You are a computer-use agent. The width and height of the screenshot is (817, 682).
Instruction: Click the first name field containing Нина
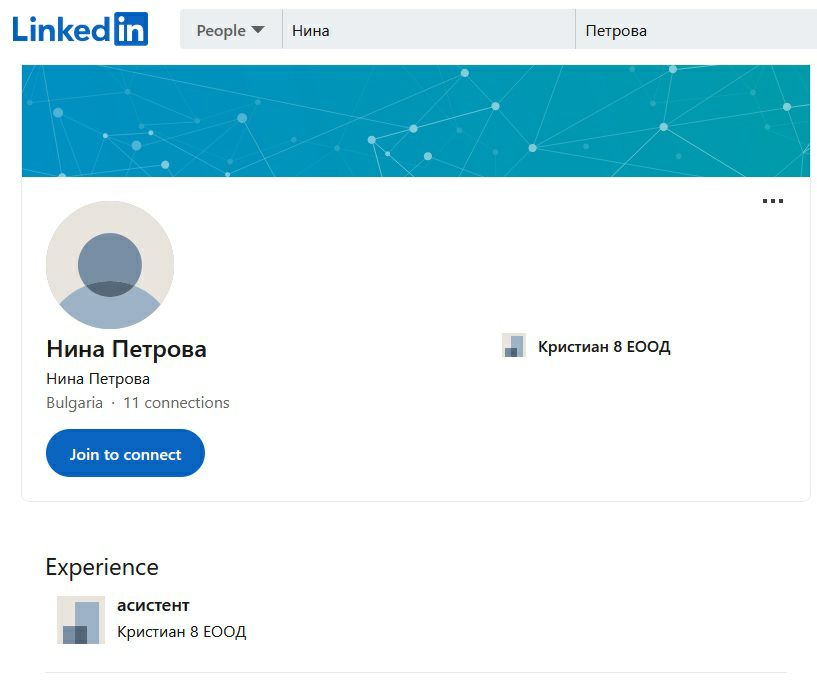point(428,30)
